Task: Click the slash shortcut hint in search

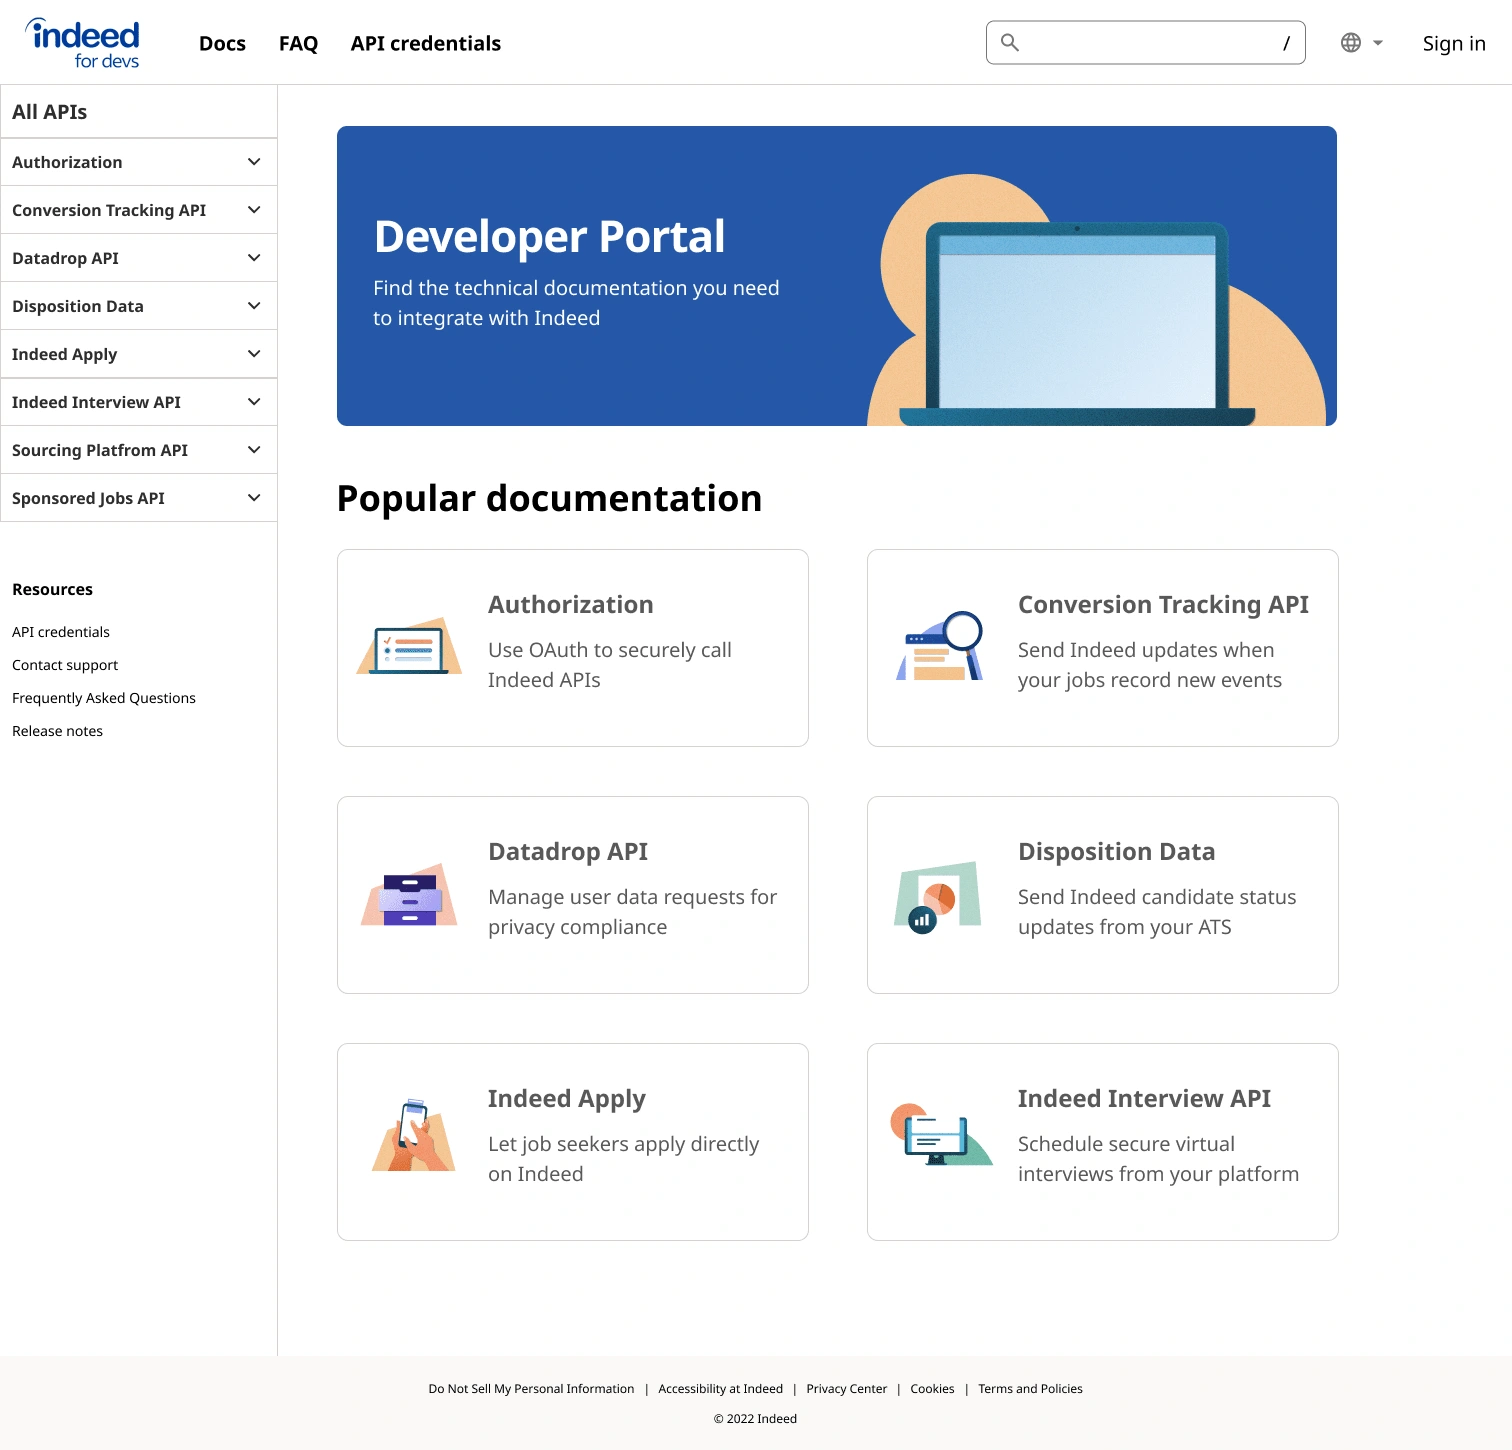Action: coord(1286,43)
